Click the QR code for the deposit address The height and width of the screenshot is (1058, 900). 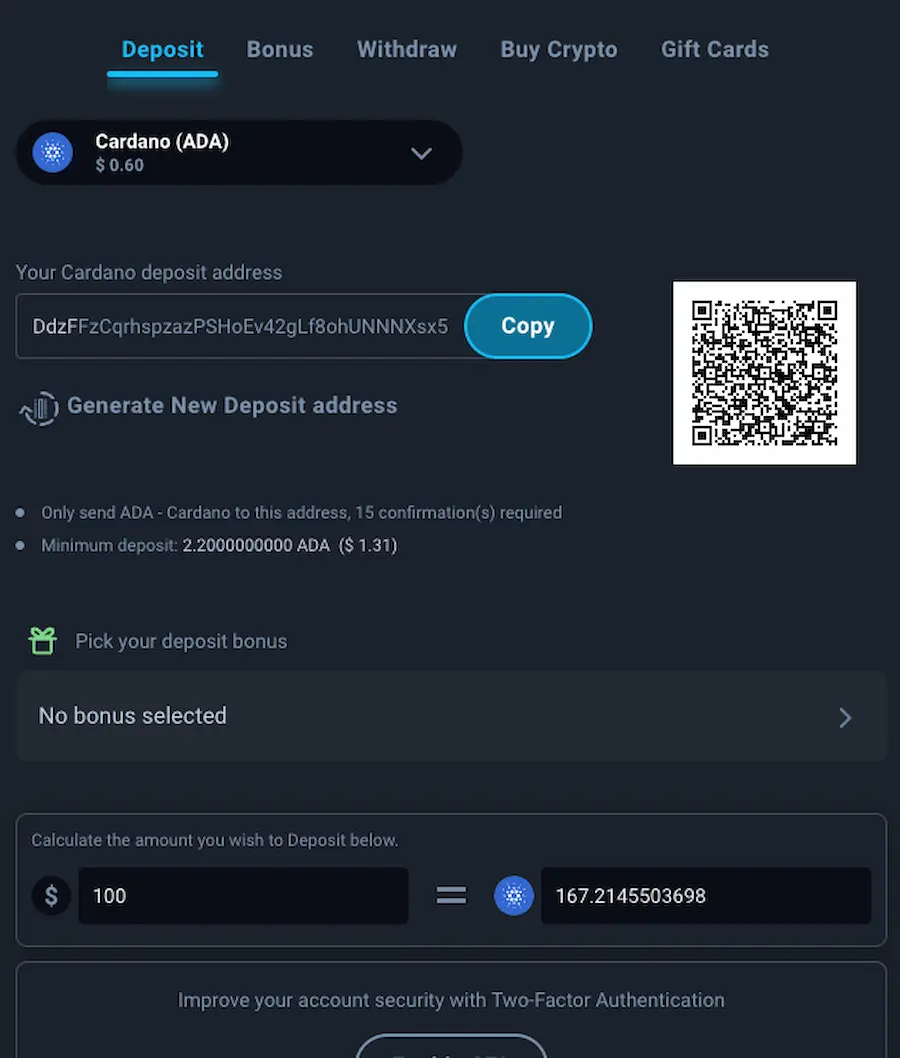click(x=764, y=372)
